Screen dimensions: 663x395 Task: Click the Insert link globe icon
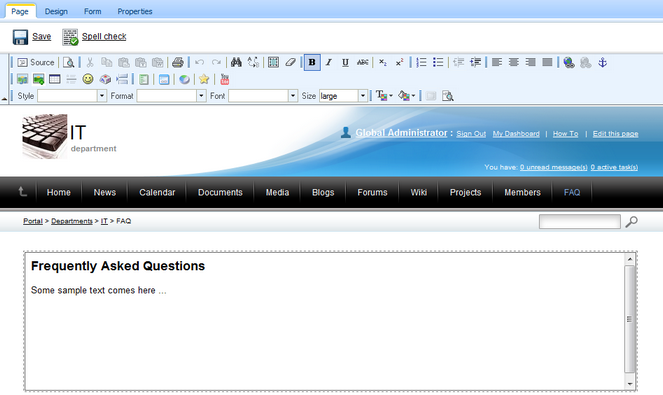click(569, 63)
